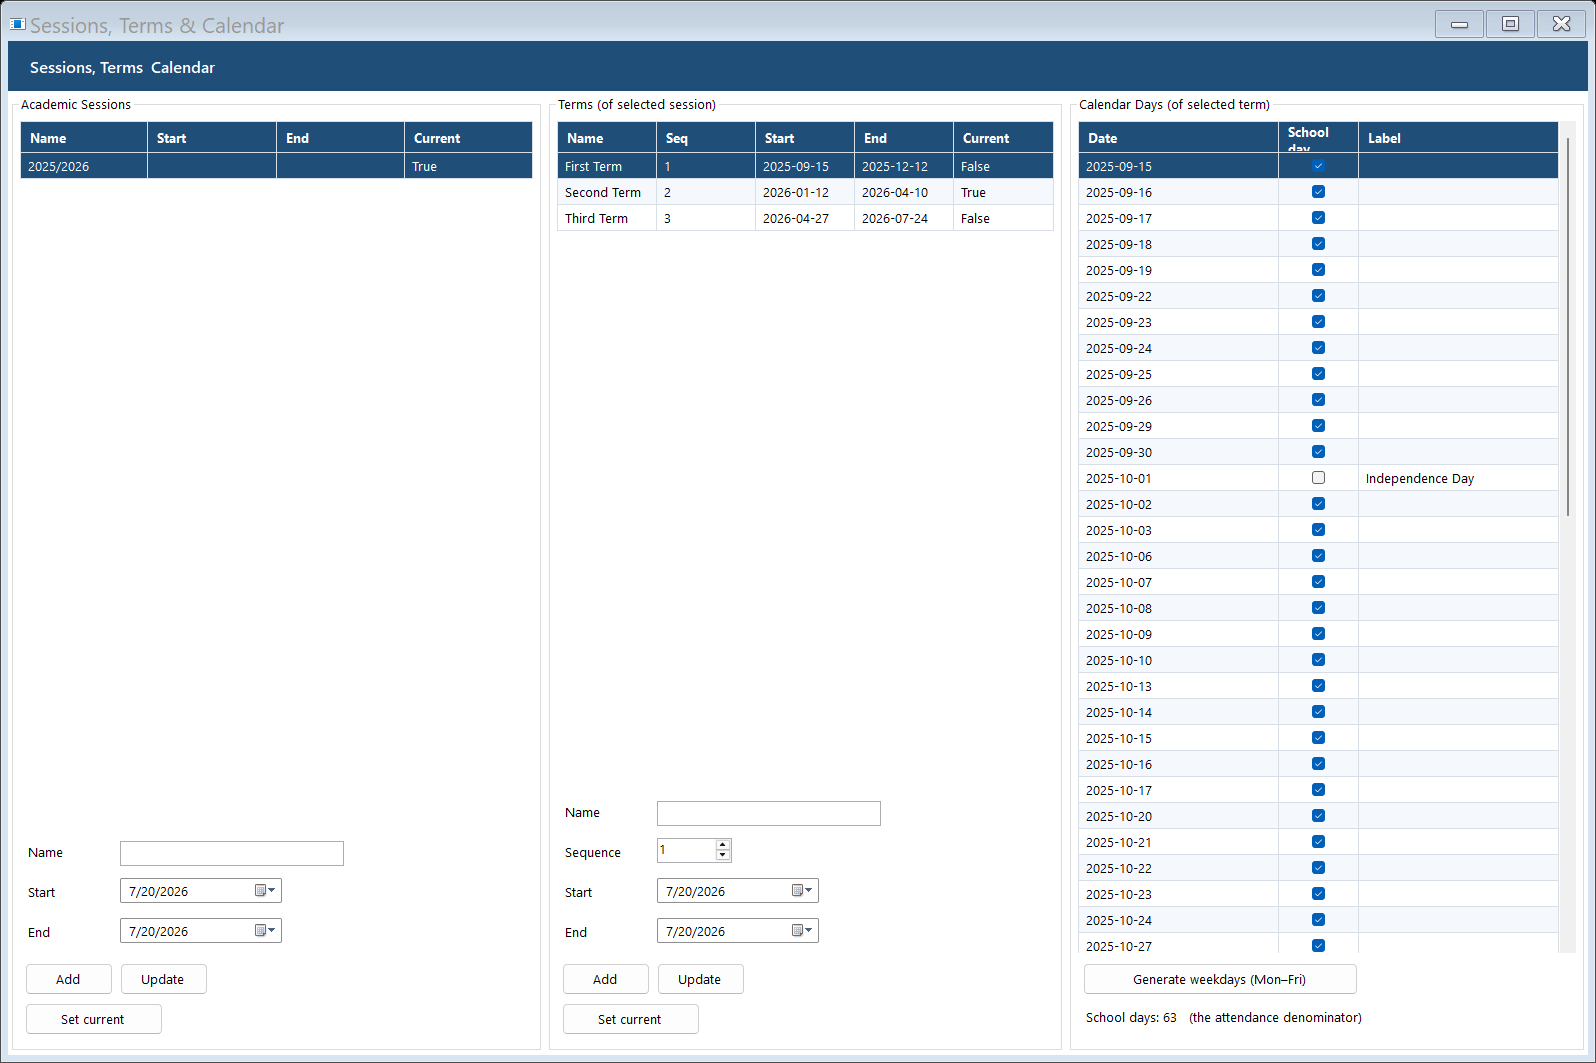Sort sessions by Current column header

tap(468, 138)
